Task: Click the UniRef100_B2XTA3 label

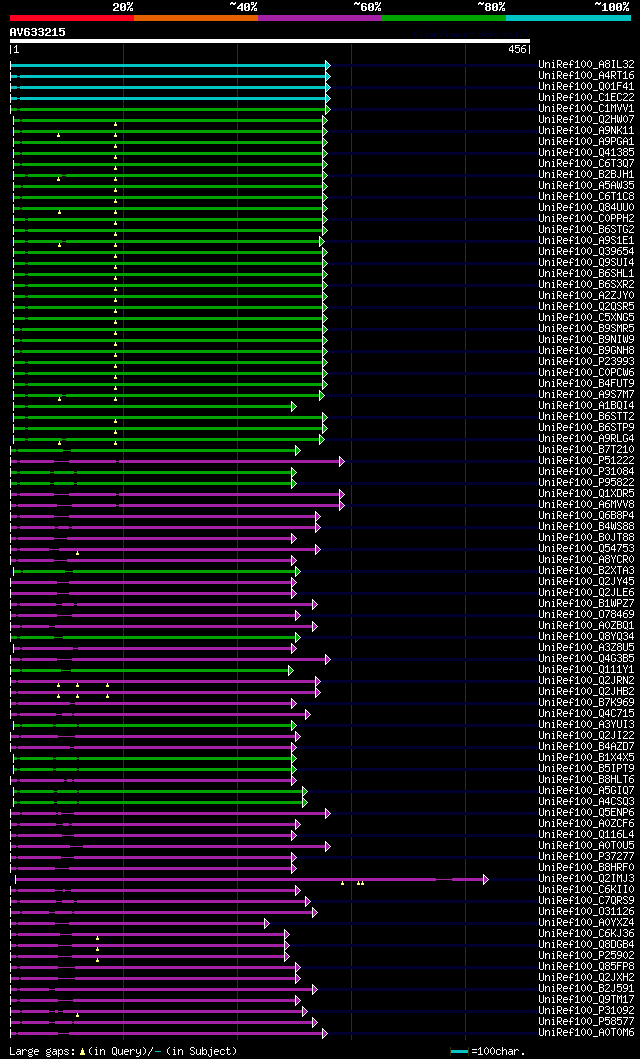Action: (586, 571)
